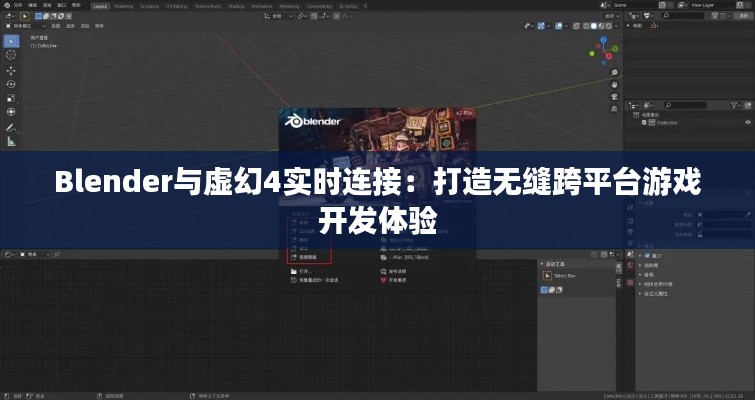This screenshot has width=755, height=400.
Task: Click the new scene icon beside Scene field
Action: coord(662,5)
